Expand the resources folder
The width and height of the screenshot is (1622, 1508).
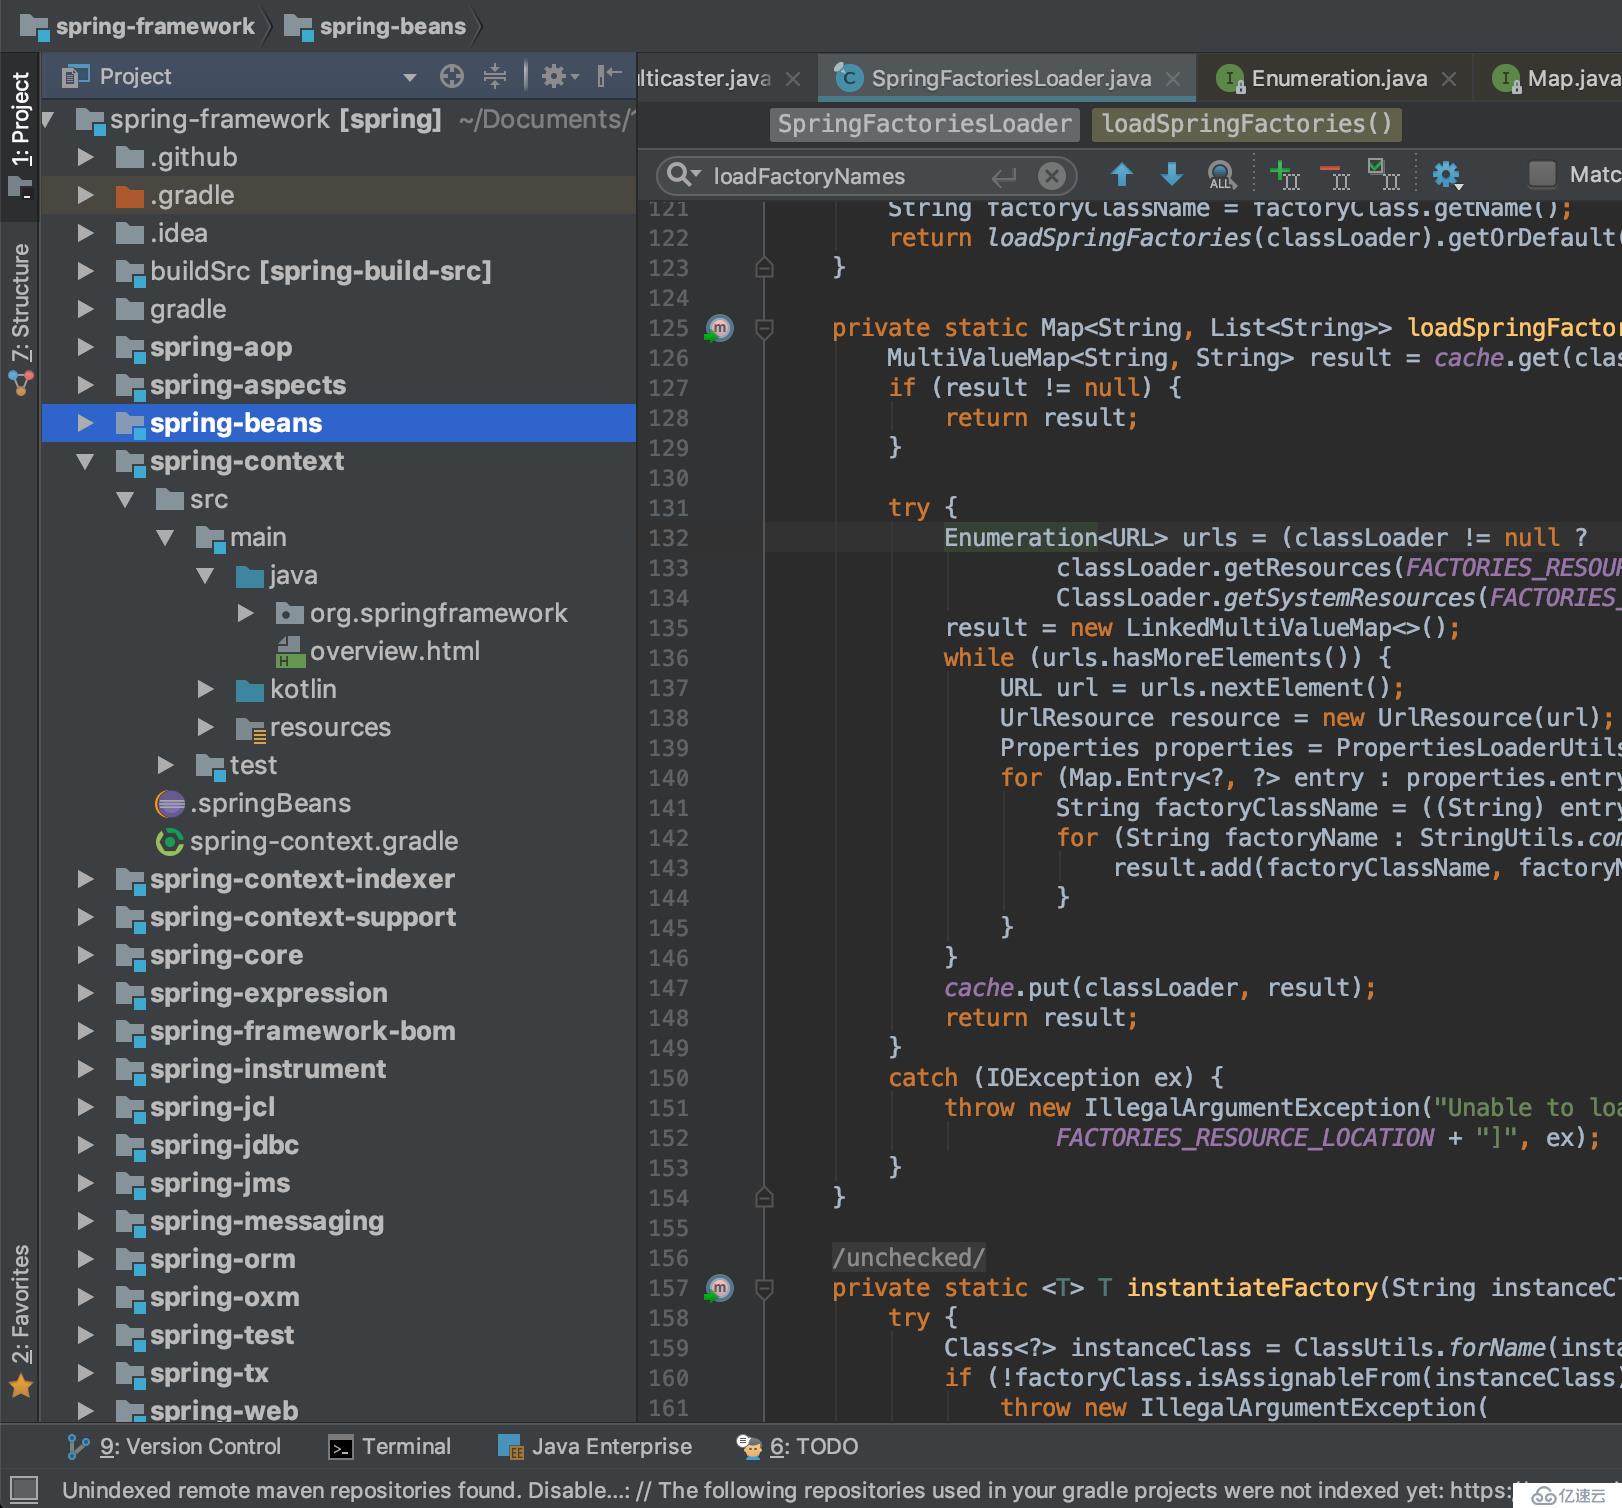206,727
